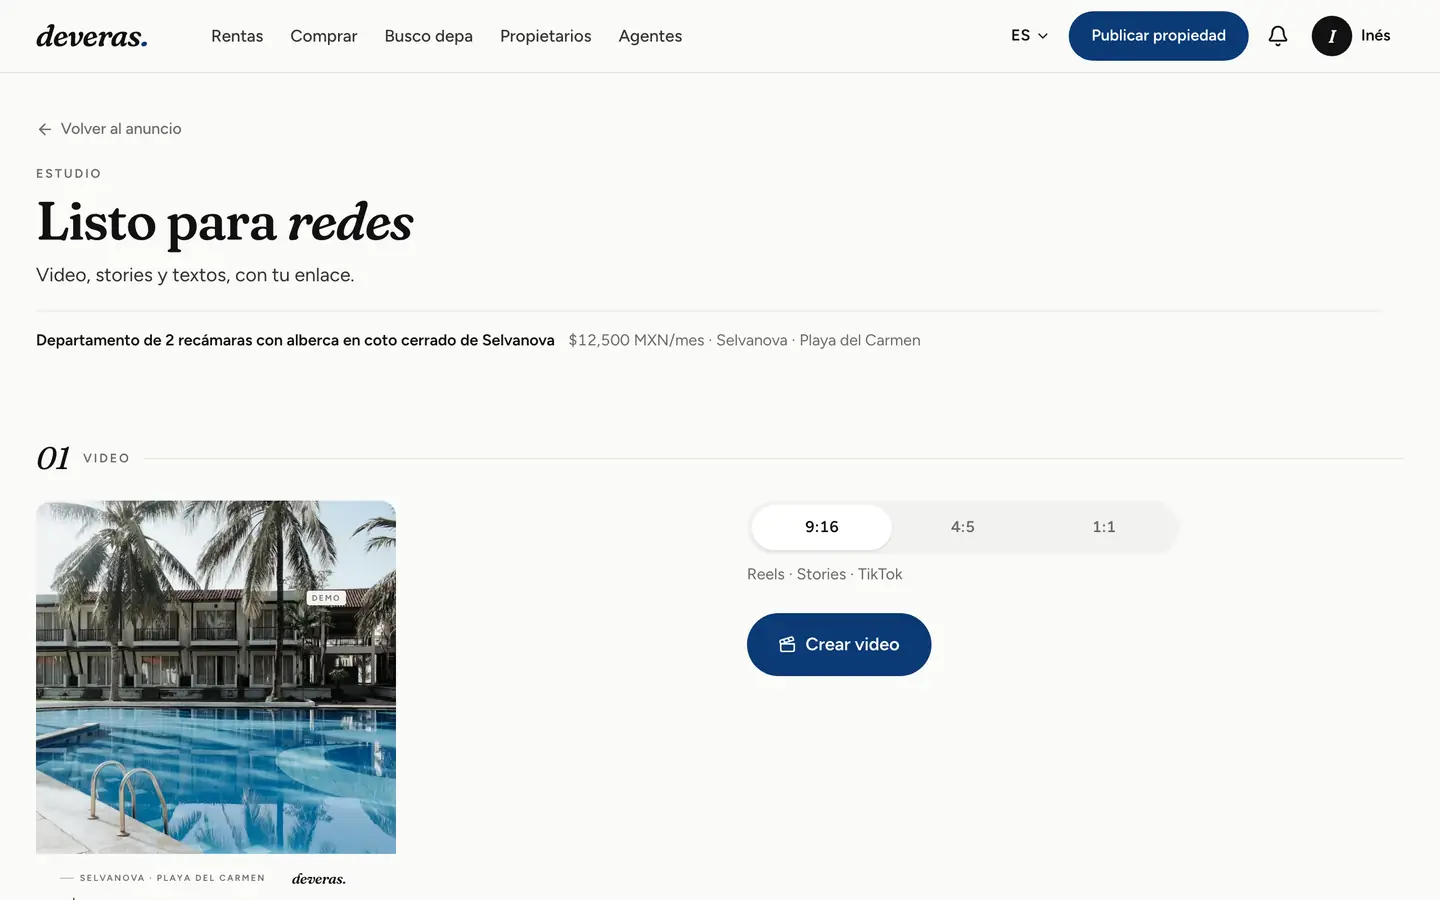Open Busco depa page
Image resolution: width=1440 pixels, height=900 pixels.
(x=428, y=36)
